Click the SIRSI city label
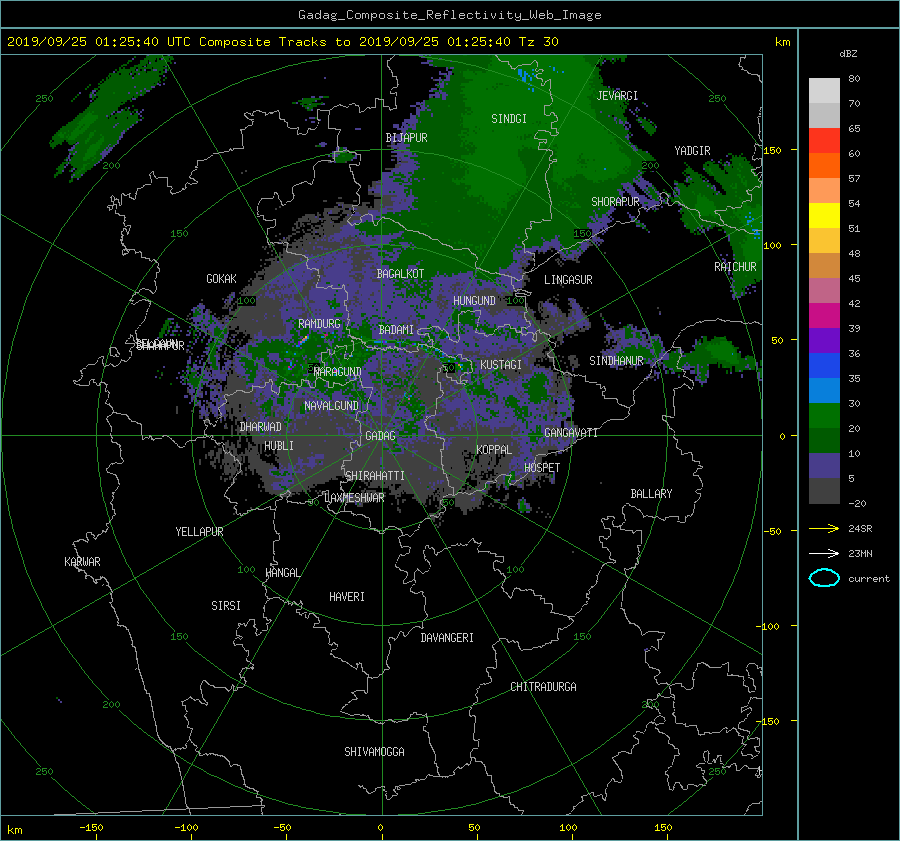Viewport: 900px width, 841px height. pyautogui.click(x=226, y=606)
